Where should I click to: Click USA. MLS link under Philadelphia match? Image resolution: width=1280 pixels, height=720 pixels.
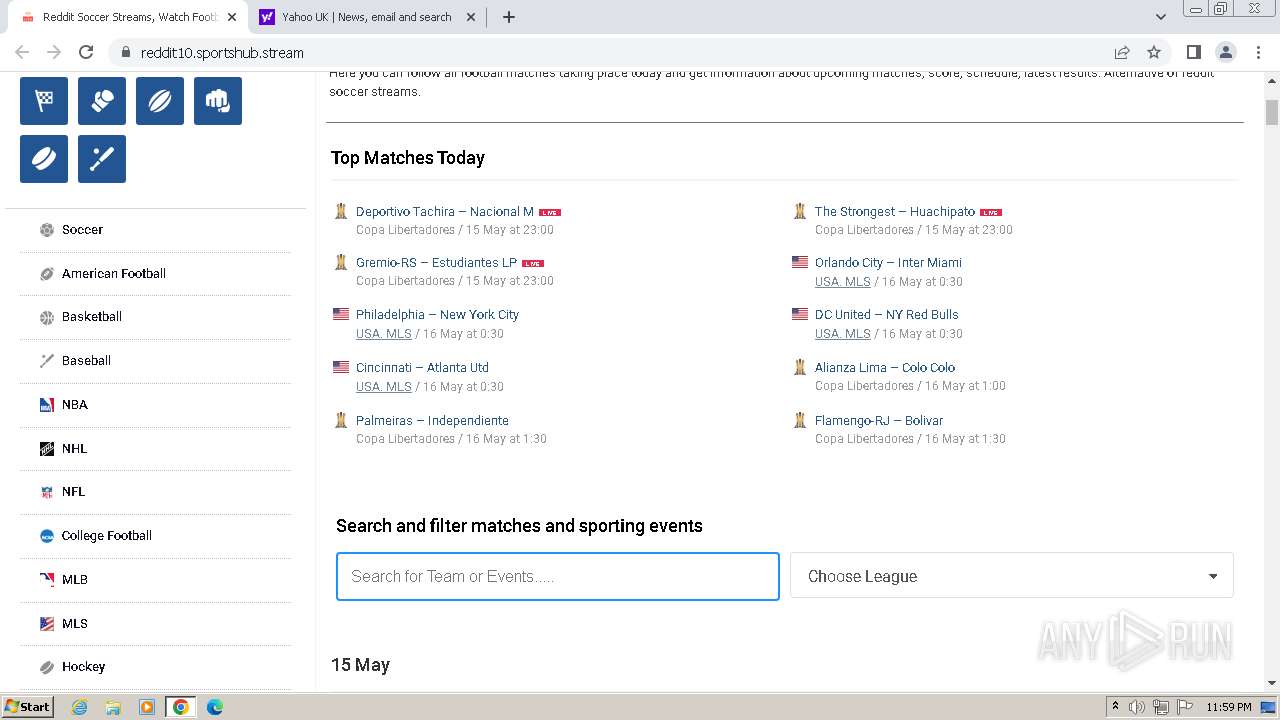384,334
